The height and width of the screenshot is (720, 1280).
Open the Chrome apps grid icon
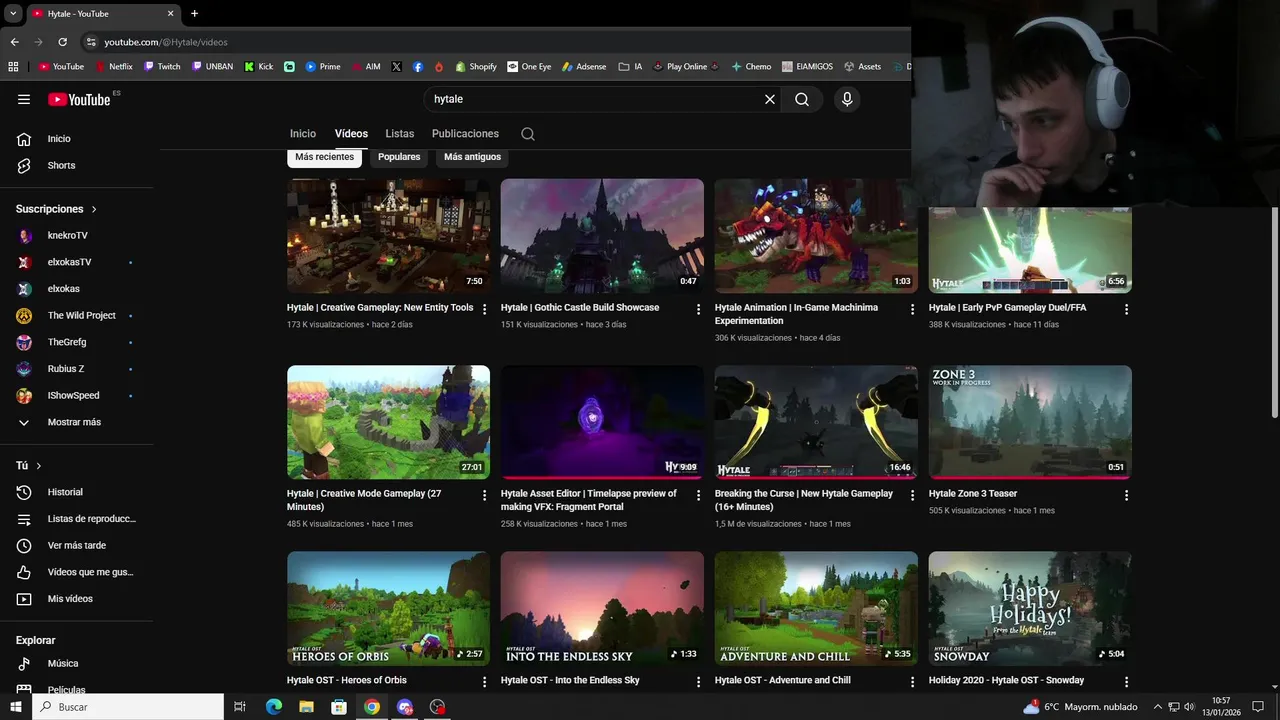[x=13, y=67]
